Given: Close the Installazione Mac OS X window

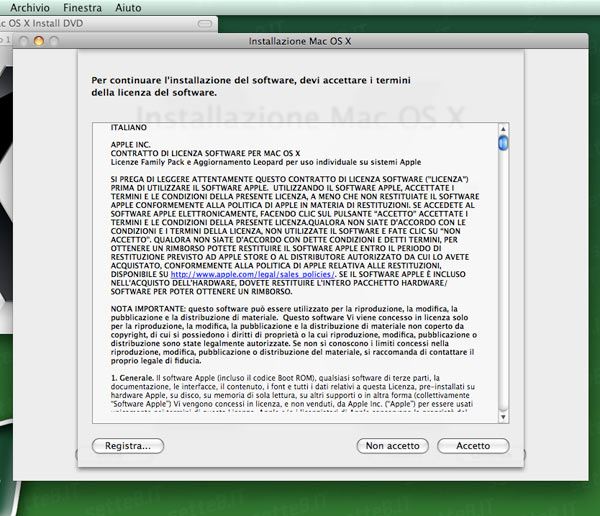Looking at the screenshot, I should click(x=25, y=41).
